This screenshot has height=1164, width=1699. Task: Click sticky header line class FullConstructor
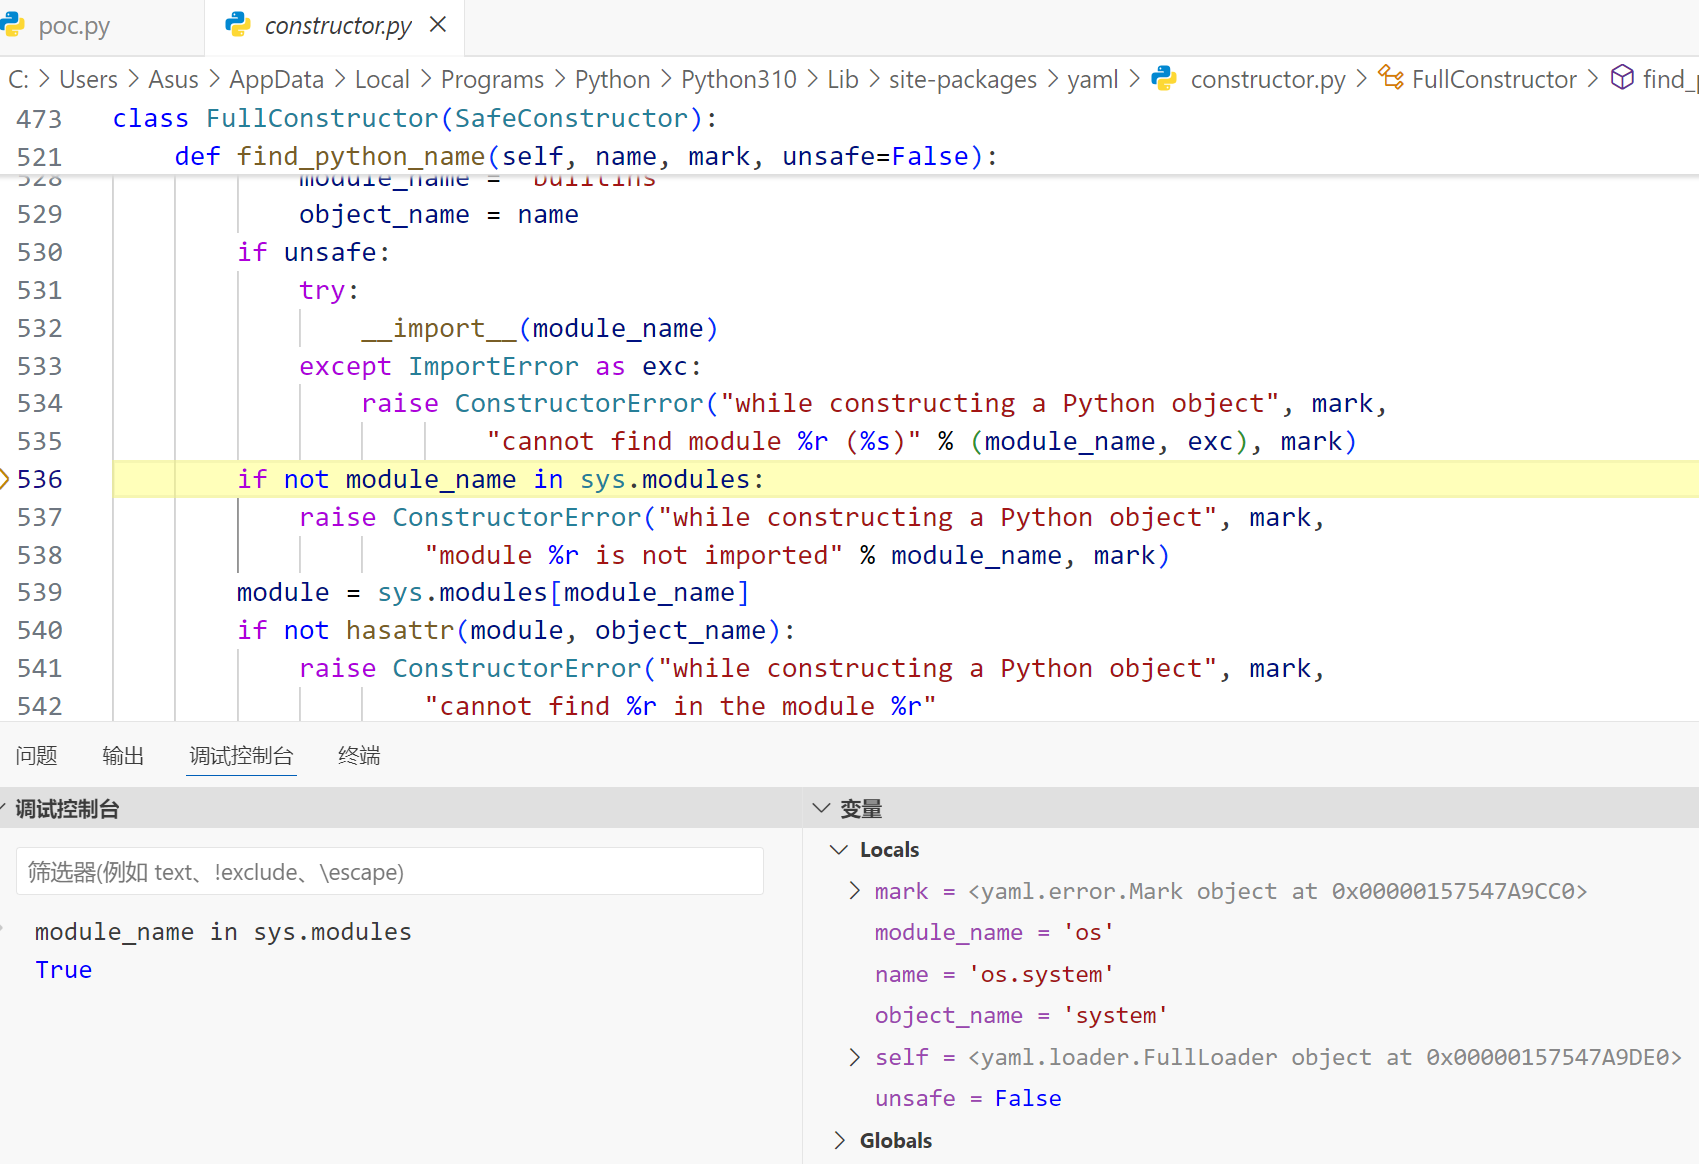pos(415,119)
